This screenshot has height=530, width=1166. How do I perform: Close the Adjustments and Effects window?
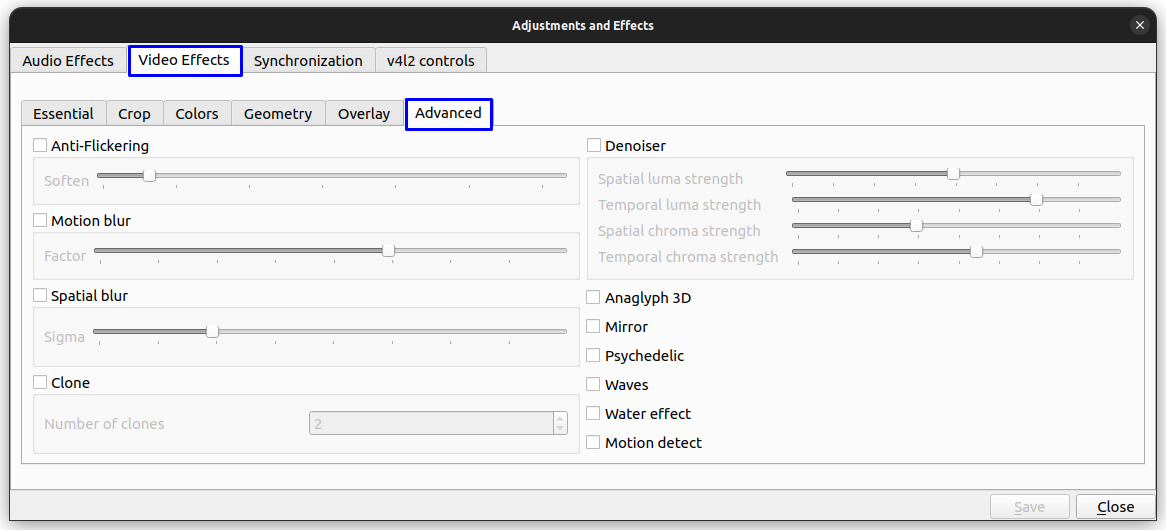(1139, 25)
